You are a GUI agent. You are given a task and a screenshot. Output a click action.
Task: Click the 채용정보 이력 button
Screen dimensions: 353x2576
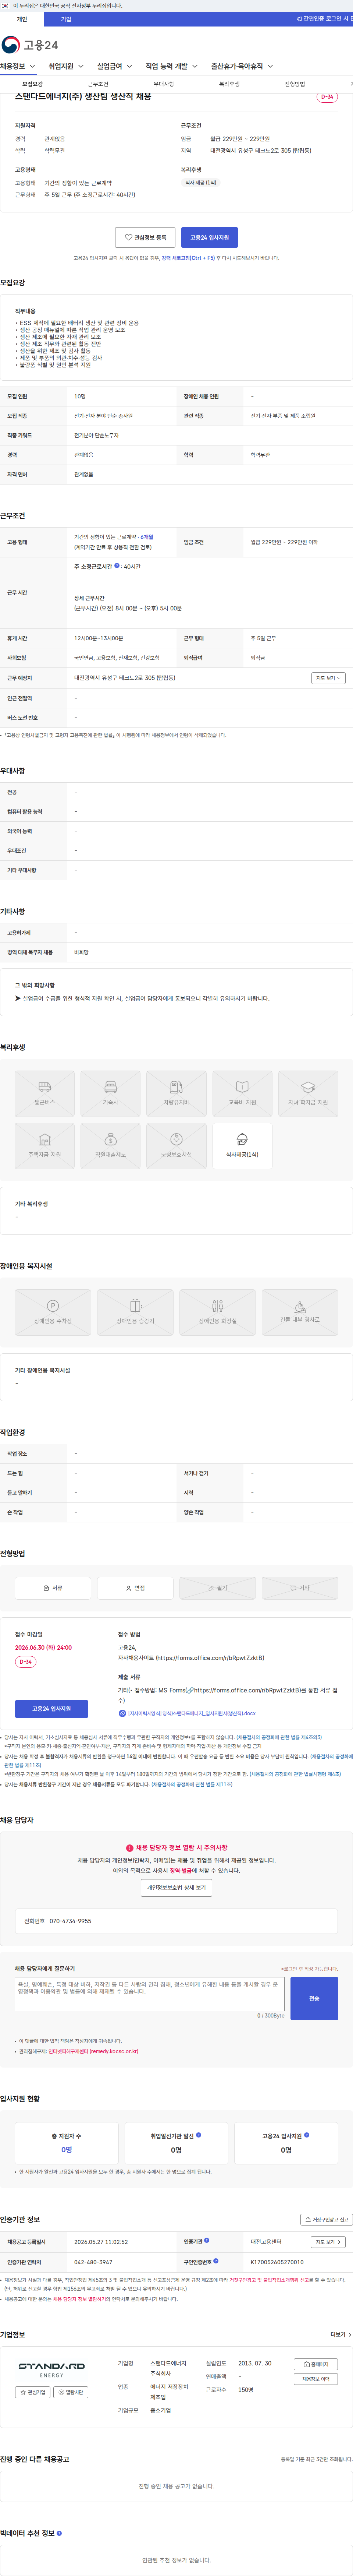[x=316, y=2379]
